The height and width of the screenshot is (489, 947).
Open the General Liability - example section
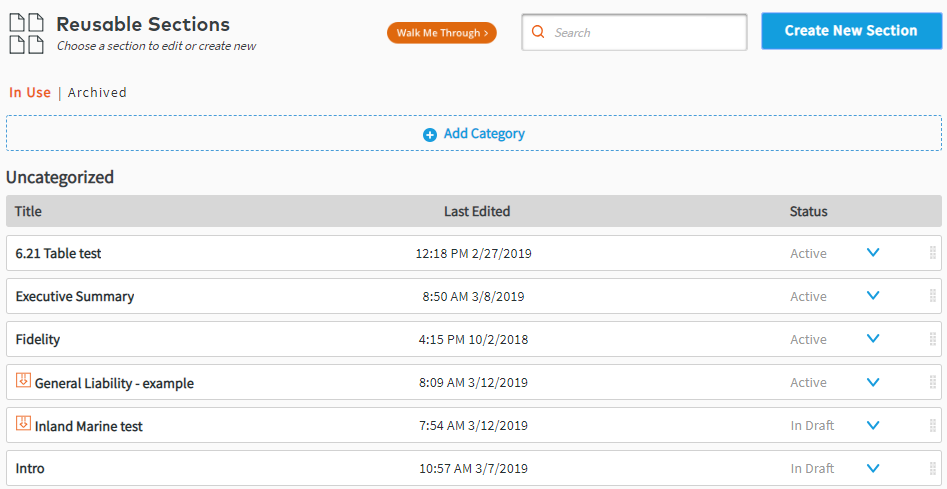[114, 383]
